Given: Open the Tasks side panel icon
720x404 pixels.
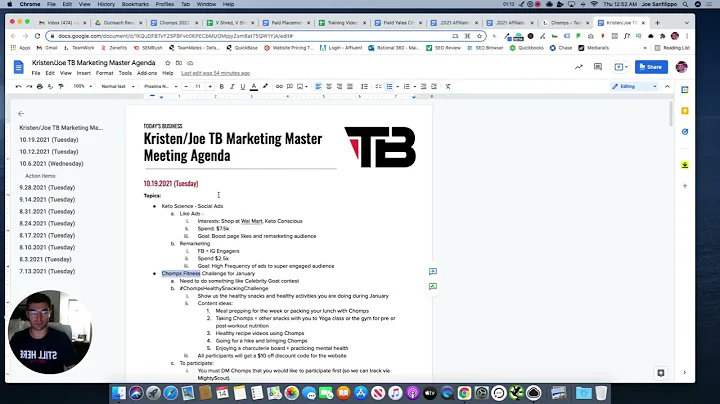Looking at the screenshot, I should [685, 132].
